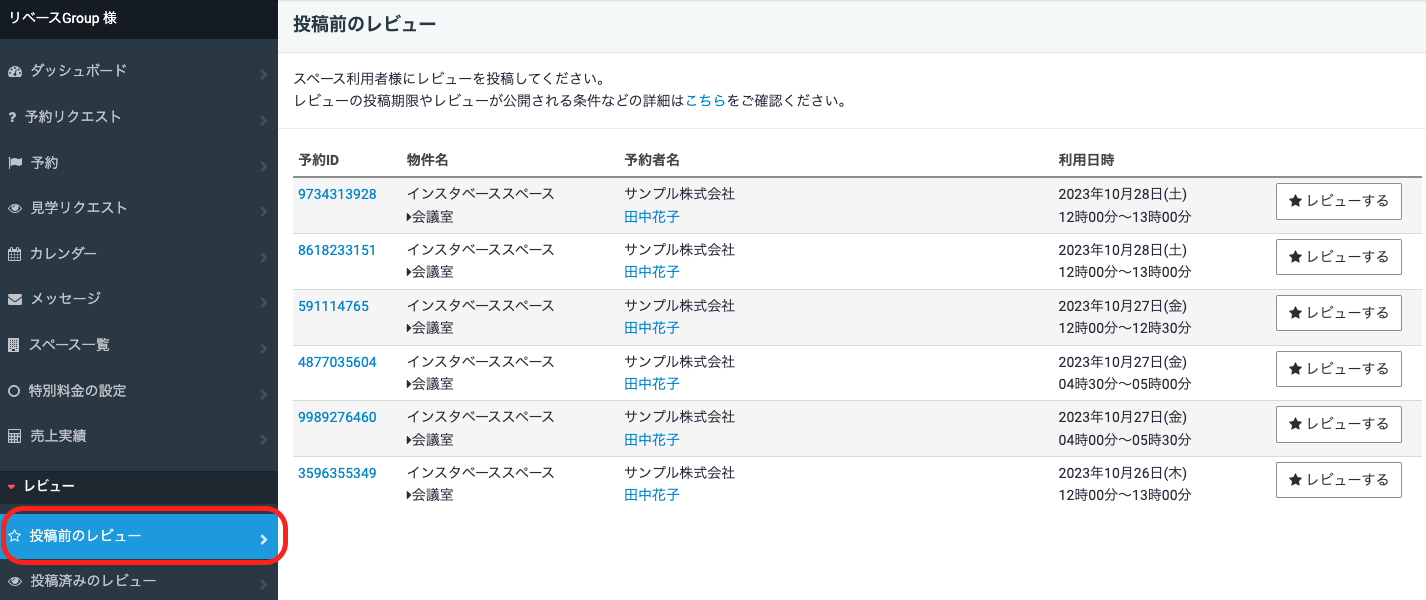The width and height of the screenshot is (1426, 600).
Task: Expand the 予約 chevron arrow
Action: 263,166
